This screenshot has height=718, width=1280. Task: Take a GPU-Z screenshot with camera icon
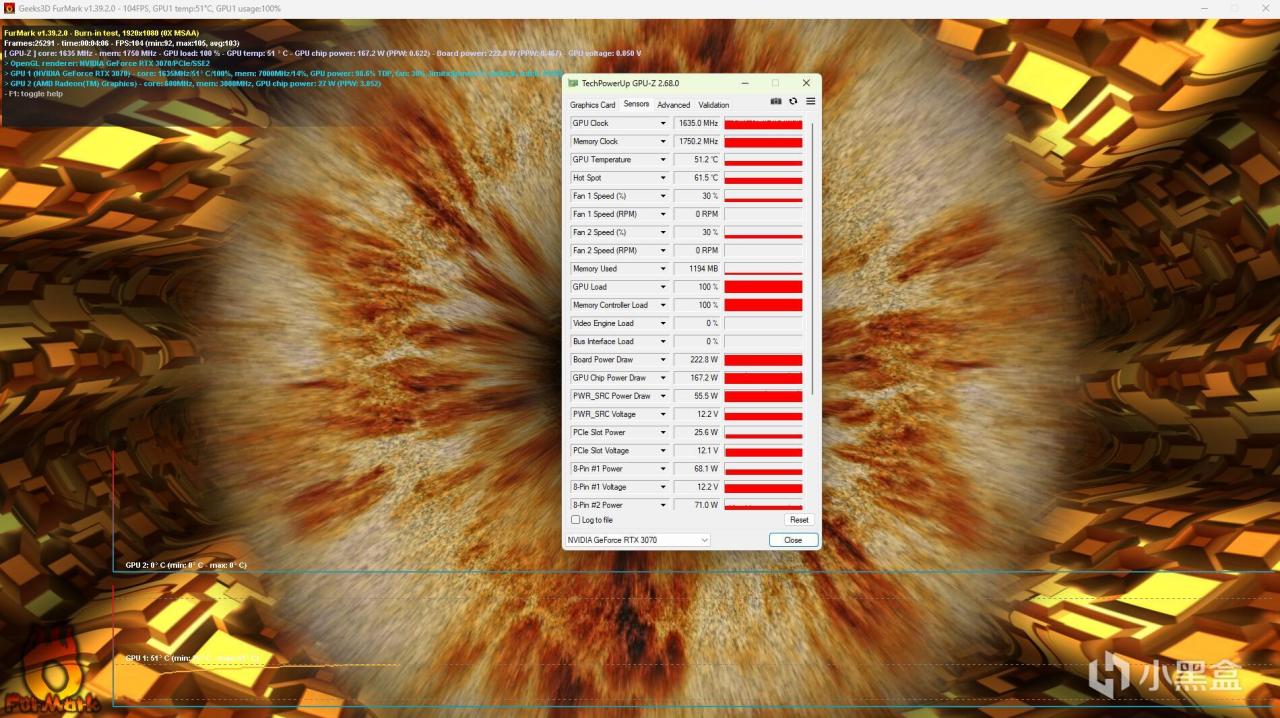[776, 101]
